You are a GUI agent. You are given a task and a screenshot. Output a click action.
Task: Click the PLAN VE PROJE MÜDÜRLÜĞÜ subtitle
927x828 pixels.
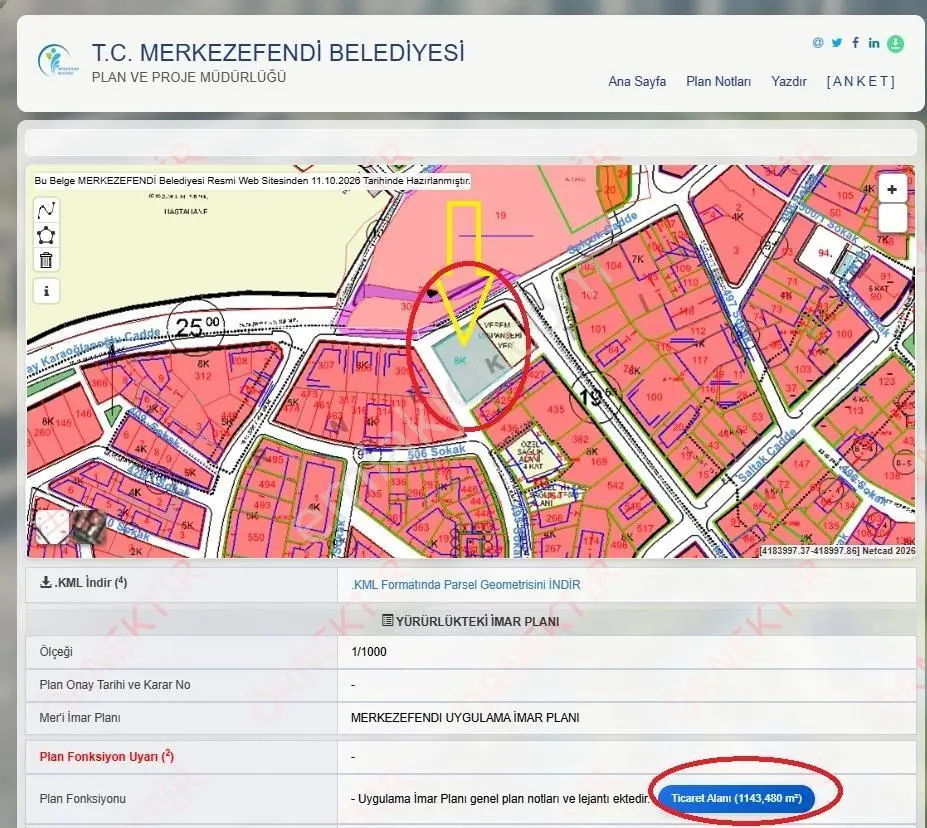tap(189, 77)
